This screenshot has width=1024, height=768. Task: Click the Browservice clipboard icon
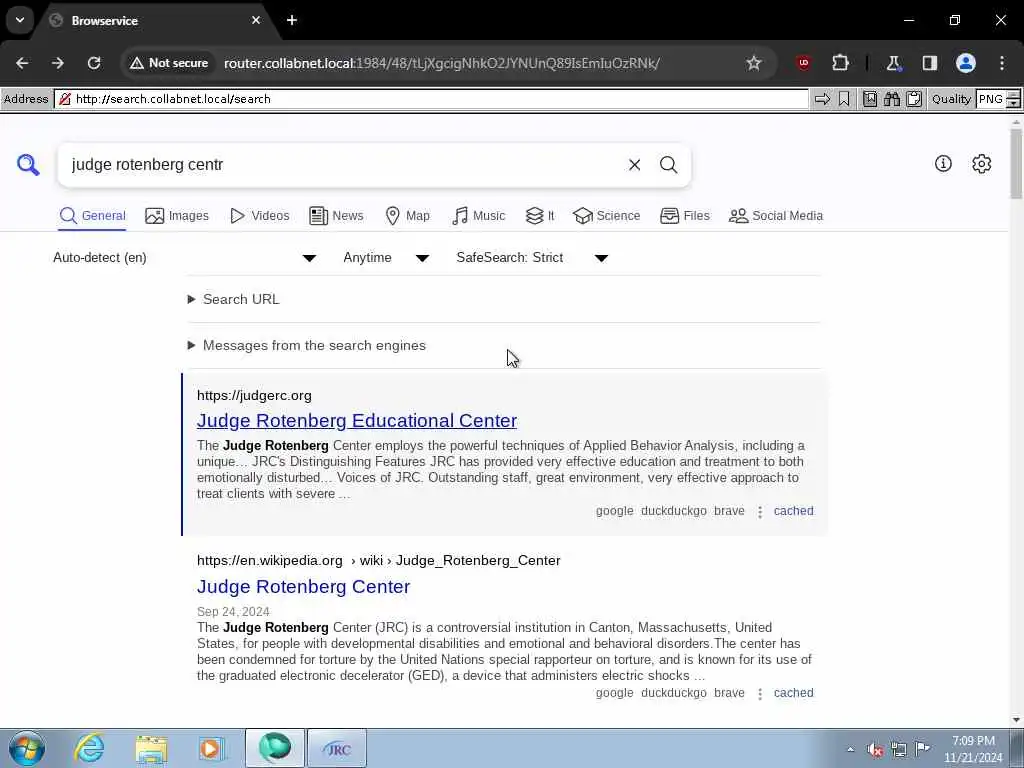(914, 99)
